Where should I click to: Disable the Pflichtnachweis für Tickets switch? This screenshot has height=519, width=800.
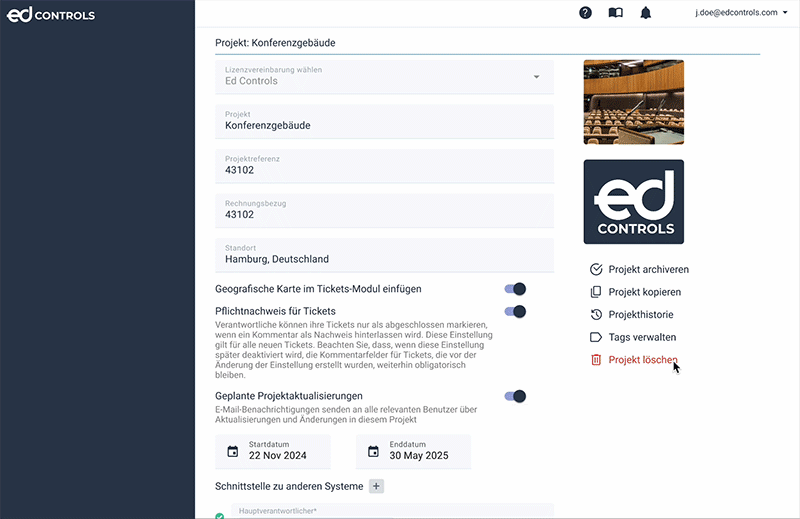[x=515, y=311]
